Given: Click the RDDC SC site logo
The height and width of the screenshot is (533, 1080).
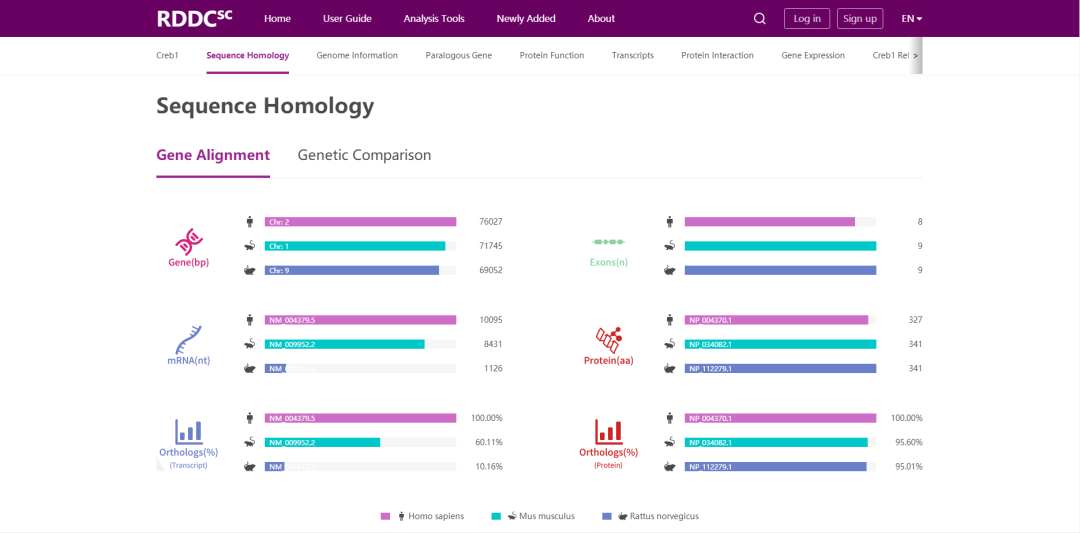Looking at the screenshot, I should point(194,18).
